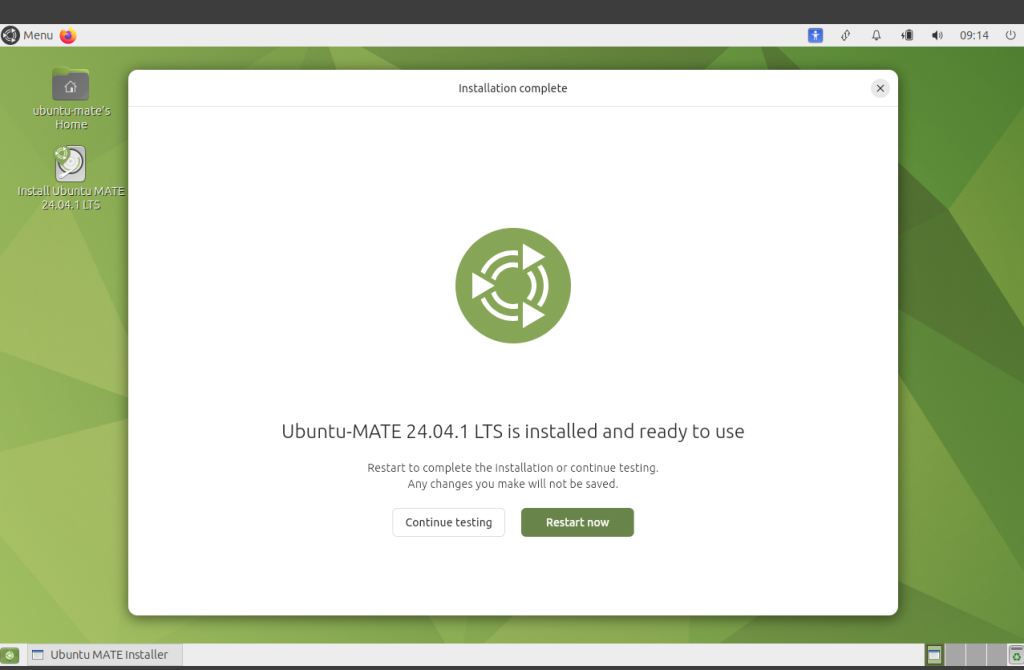Open the power session menu icon
Screen dimensions: 1024x670
[x=1010, y=35]
